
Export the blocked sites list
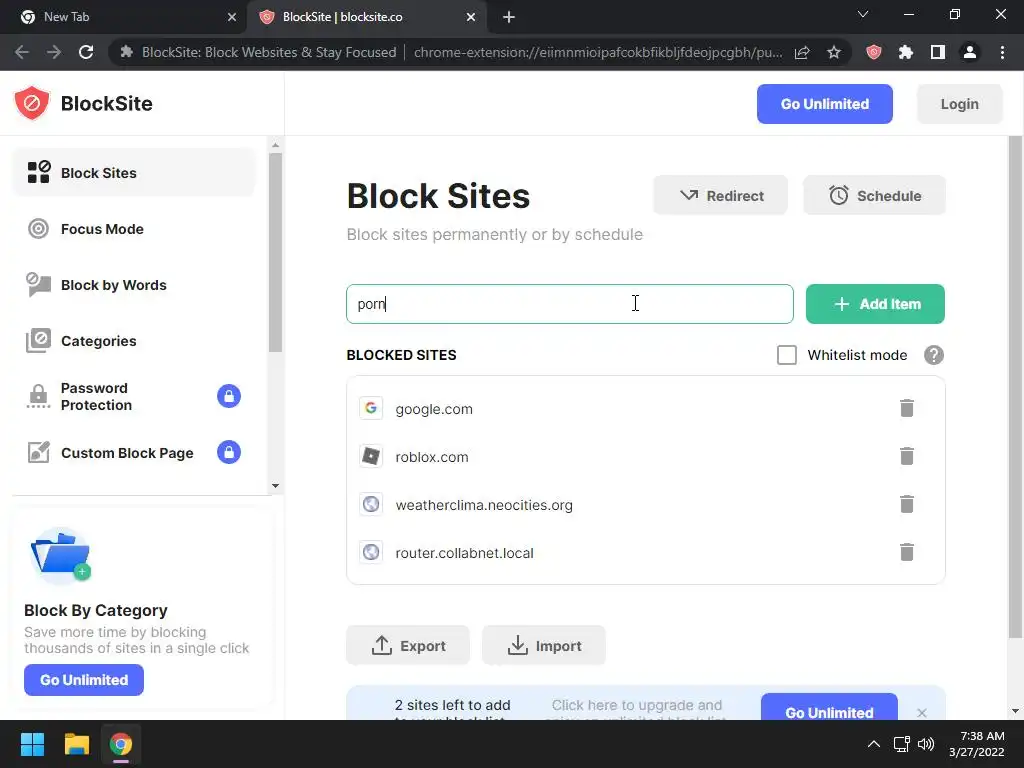[408, 645]
